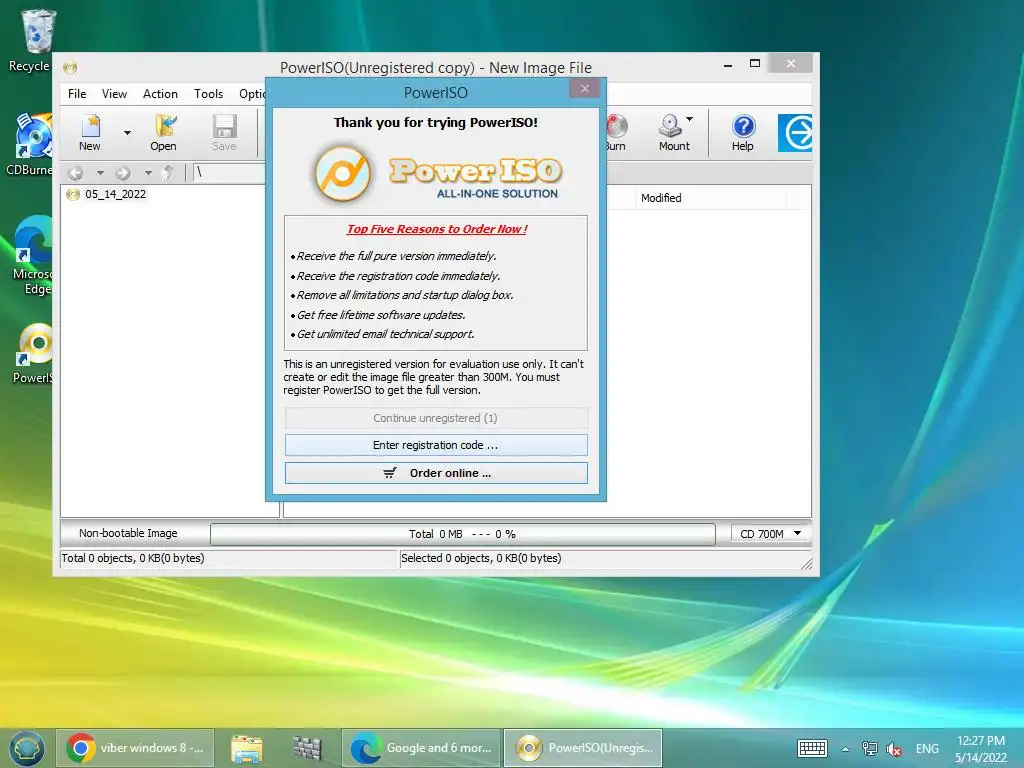Click the Forward navigation arrow

pyautogui.click(x=123, y=173)
